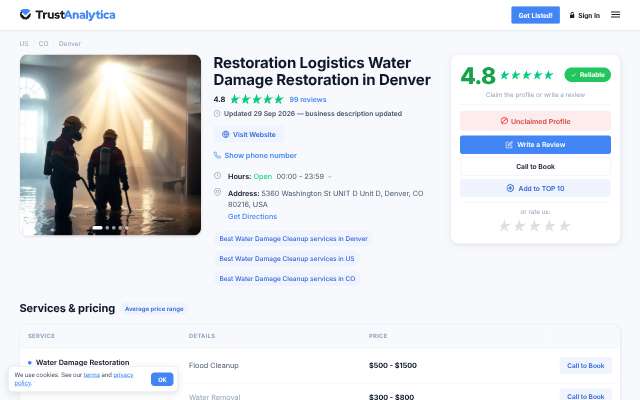Rate with the fifth empty star
The height and width of the screenshot is (400, 640).
coord(564,226)
